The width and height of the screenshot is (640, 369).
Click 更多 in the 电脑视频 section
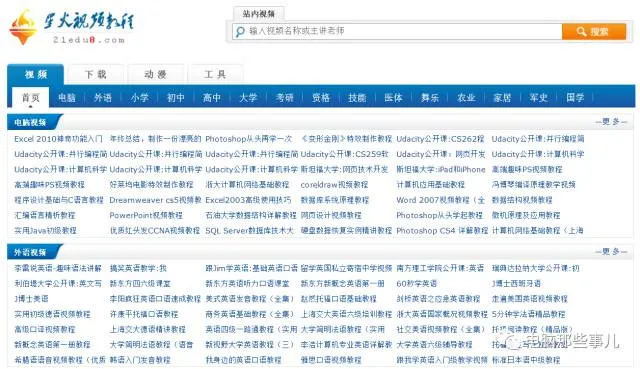611,122
